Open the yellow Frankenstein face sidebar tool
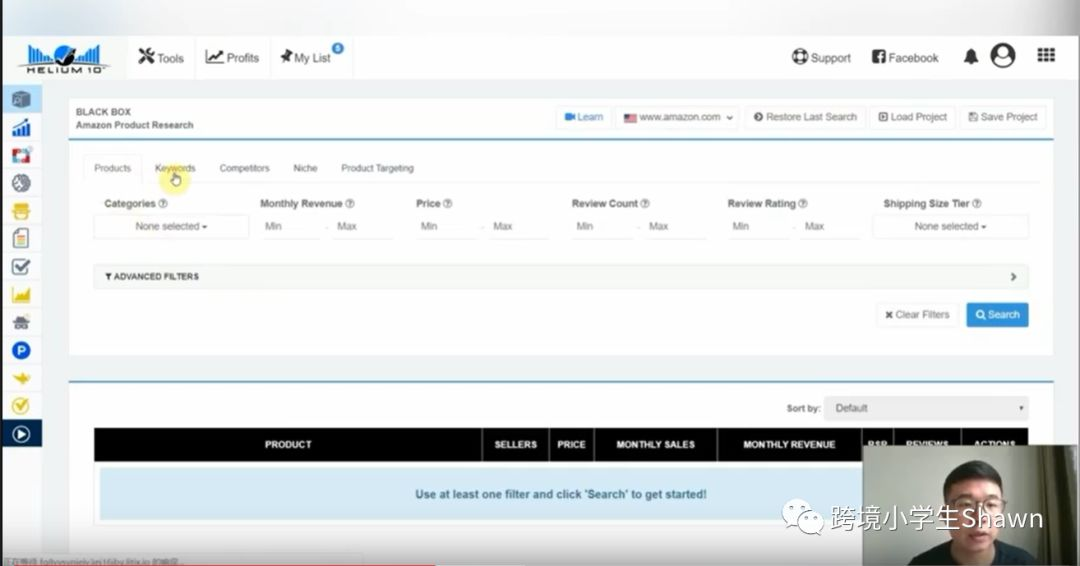Viewport: 1080px width, 566px height. point(21,211)
